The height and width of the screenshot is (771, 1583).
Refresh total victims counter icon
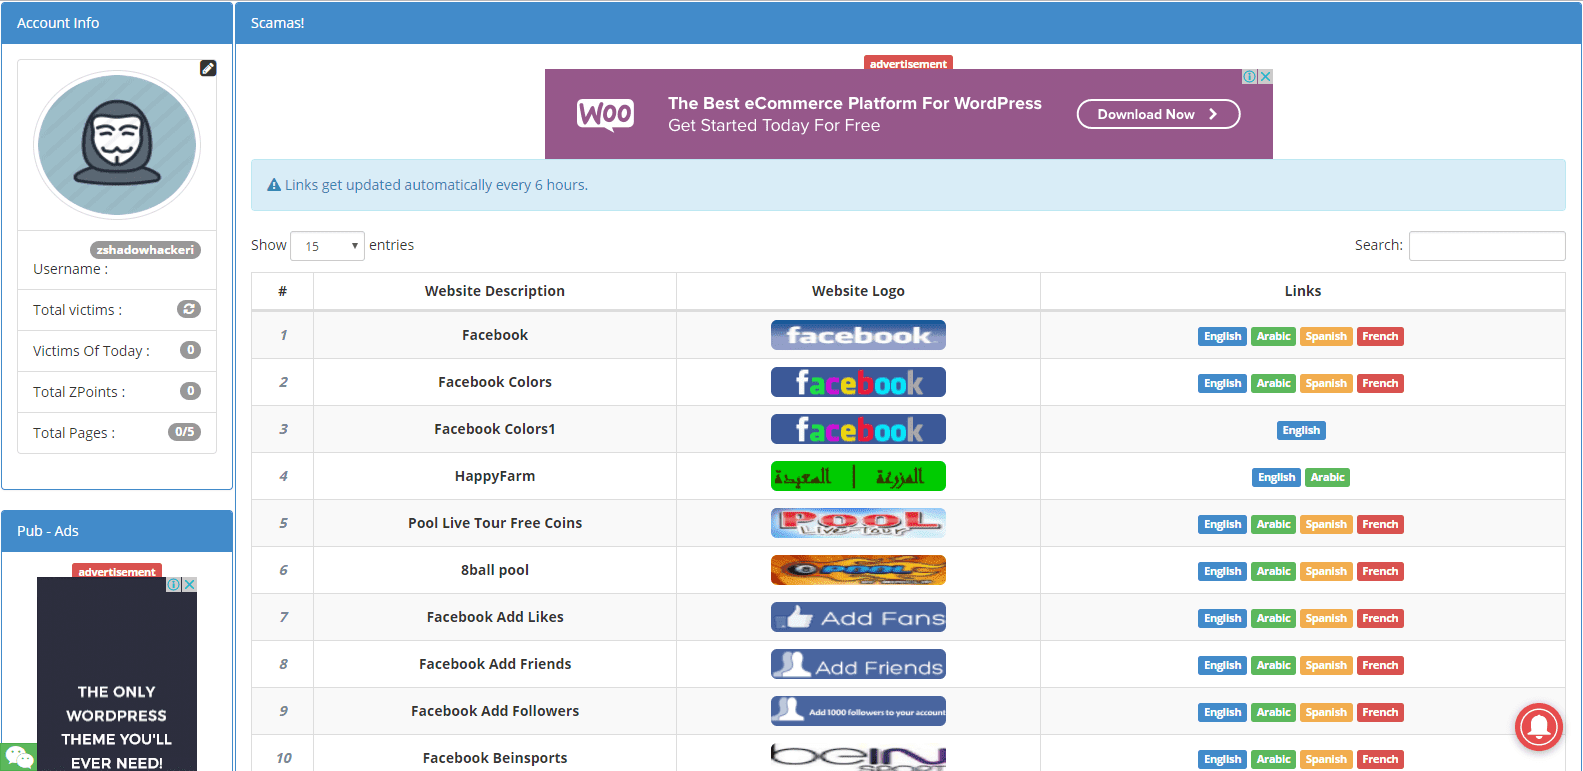coord(189,309)
